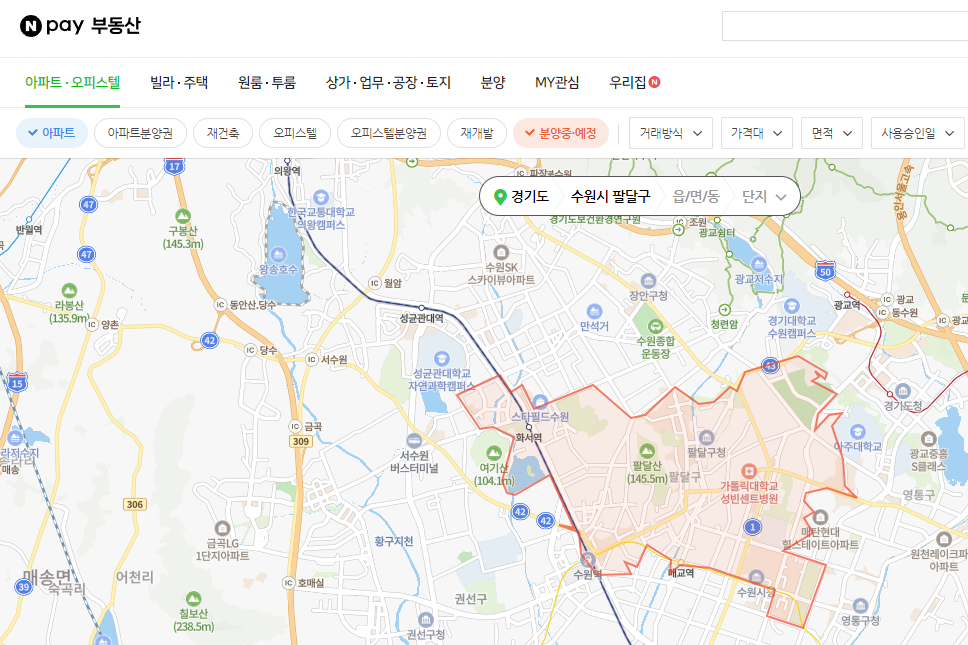Click the 성균관대학교 자연과학캠퍼스 icon
The image size is (968, 645).
tap(441, 359)
